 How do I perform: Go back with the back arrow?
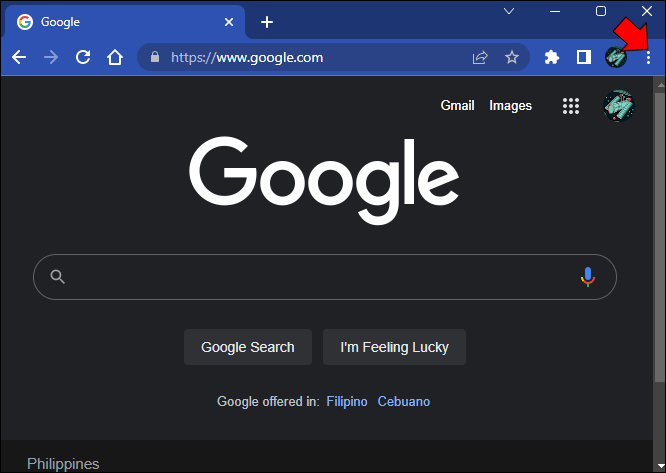click(19, 57)
